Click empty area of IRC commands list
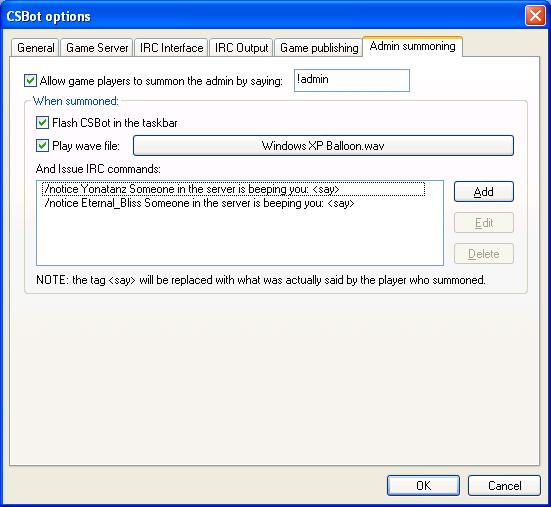 point(240,239)
